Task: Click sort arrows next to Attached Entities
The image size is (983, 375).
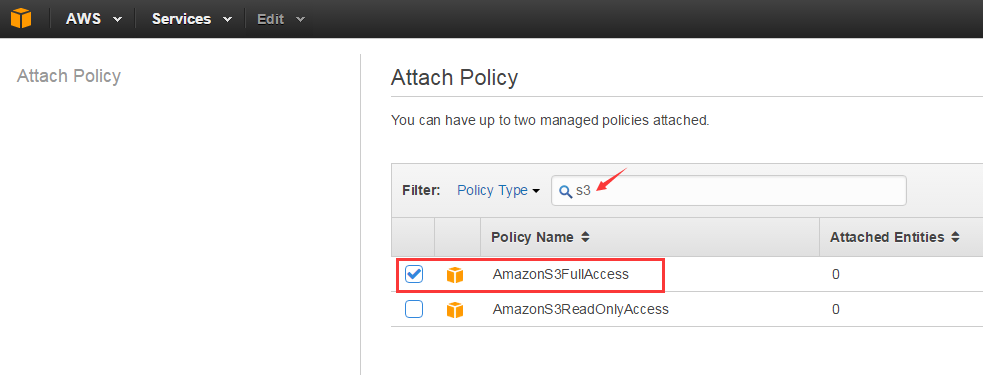Action: tap(955, 237)
